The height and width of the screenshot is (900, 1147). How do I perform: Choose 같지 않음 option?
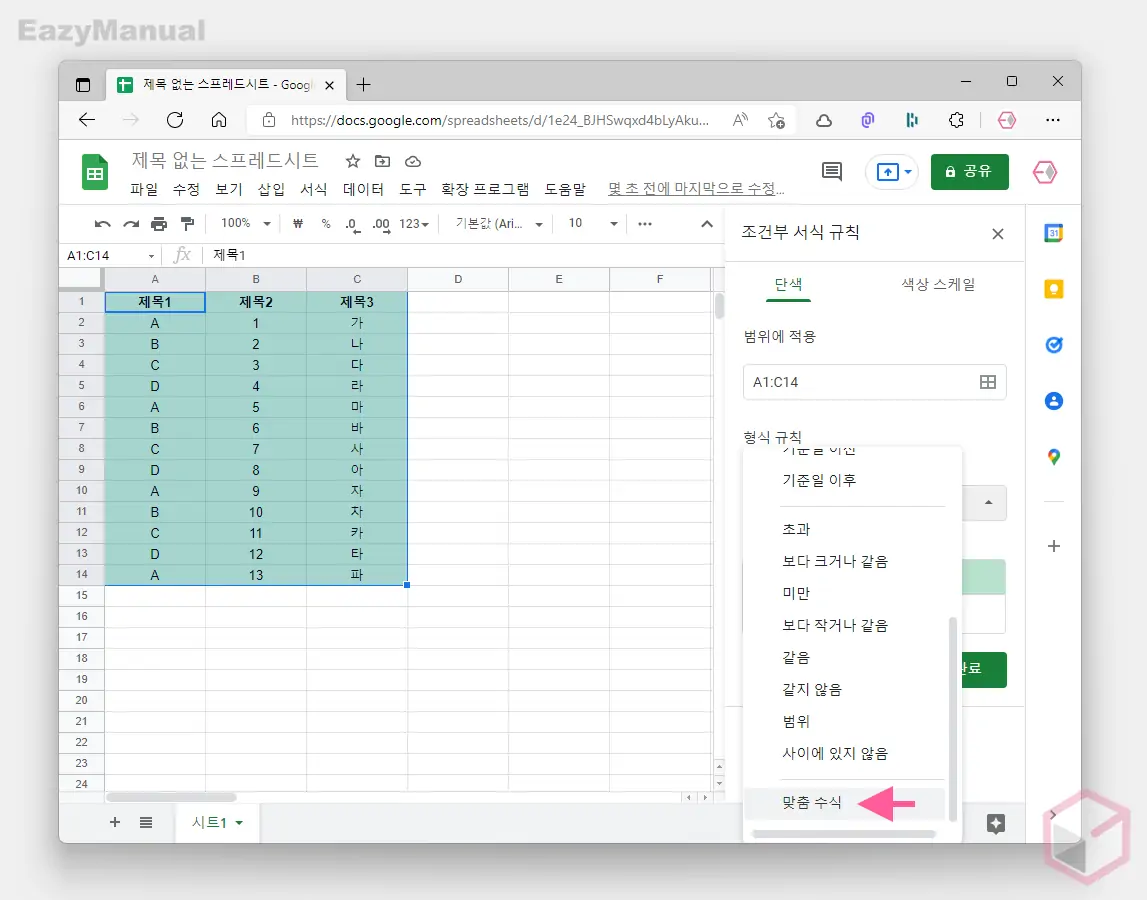(812, 689)
